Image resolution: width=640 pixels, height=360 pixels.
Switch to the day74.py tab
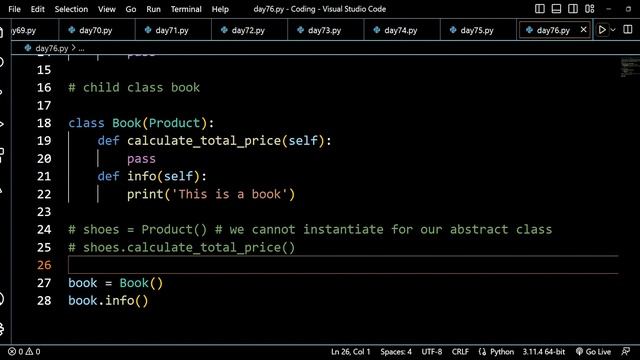(x=402, y=30)
